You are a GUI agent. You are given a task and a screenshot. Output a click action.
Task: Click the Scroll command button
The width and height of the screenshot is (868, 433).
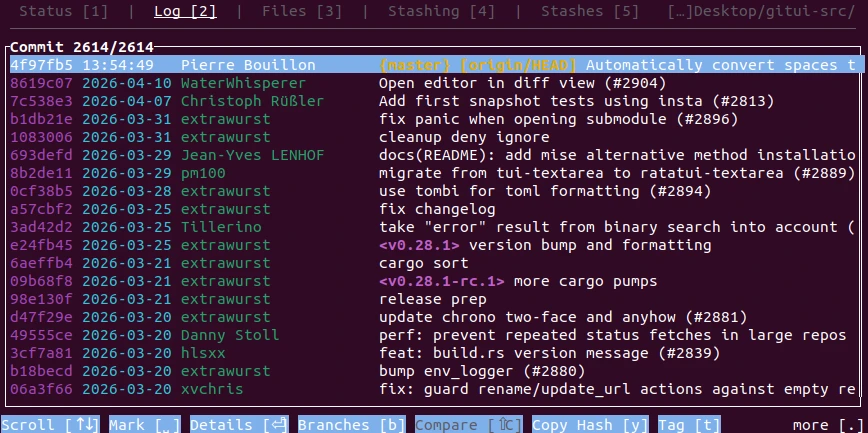pos(50,425)
